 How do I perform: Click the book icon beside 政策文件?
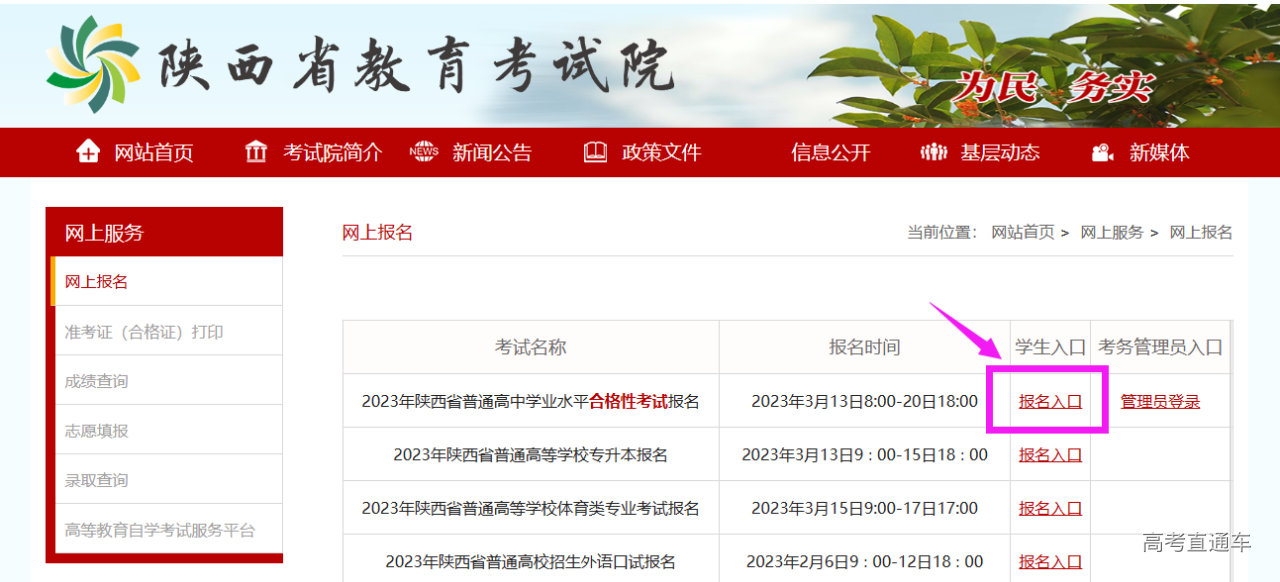click(x=595, y=152)
